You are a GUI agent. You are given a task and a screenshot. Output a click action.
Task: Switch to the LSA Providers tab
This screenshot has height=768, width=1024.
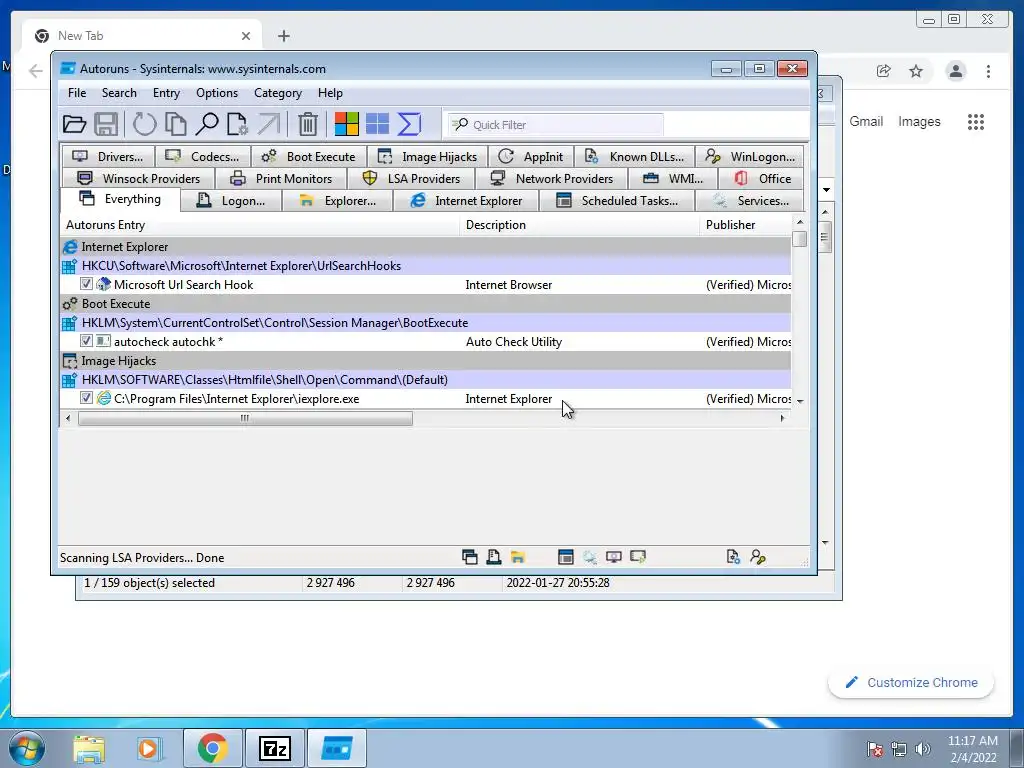(x=411, y=178)
